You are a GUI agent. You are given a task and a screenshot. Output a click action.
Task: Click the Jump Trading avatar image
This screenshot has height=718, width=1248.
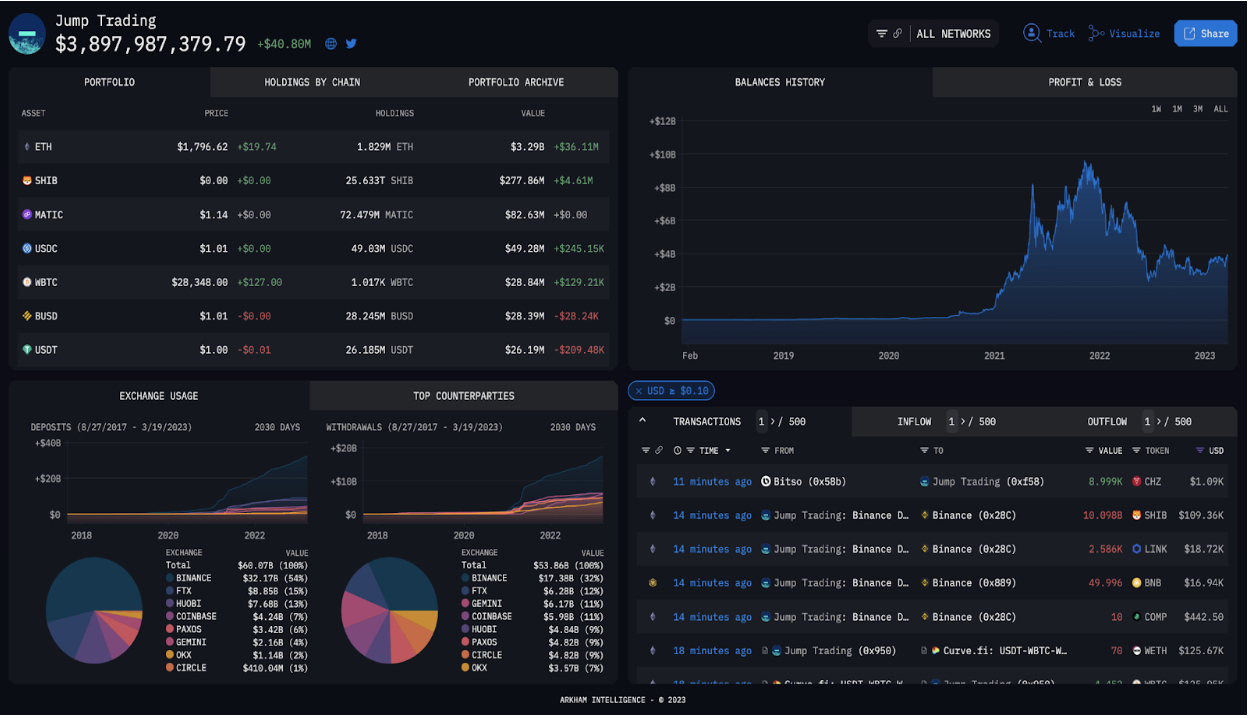tap(27, 33)
